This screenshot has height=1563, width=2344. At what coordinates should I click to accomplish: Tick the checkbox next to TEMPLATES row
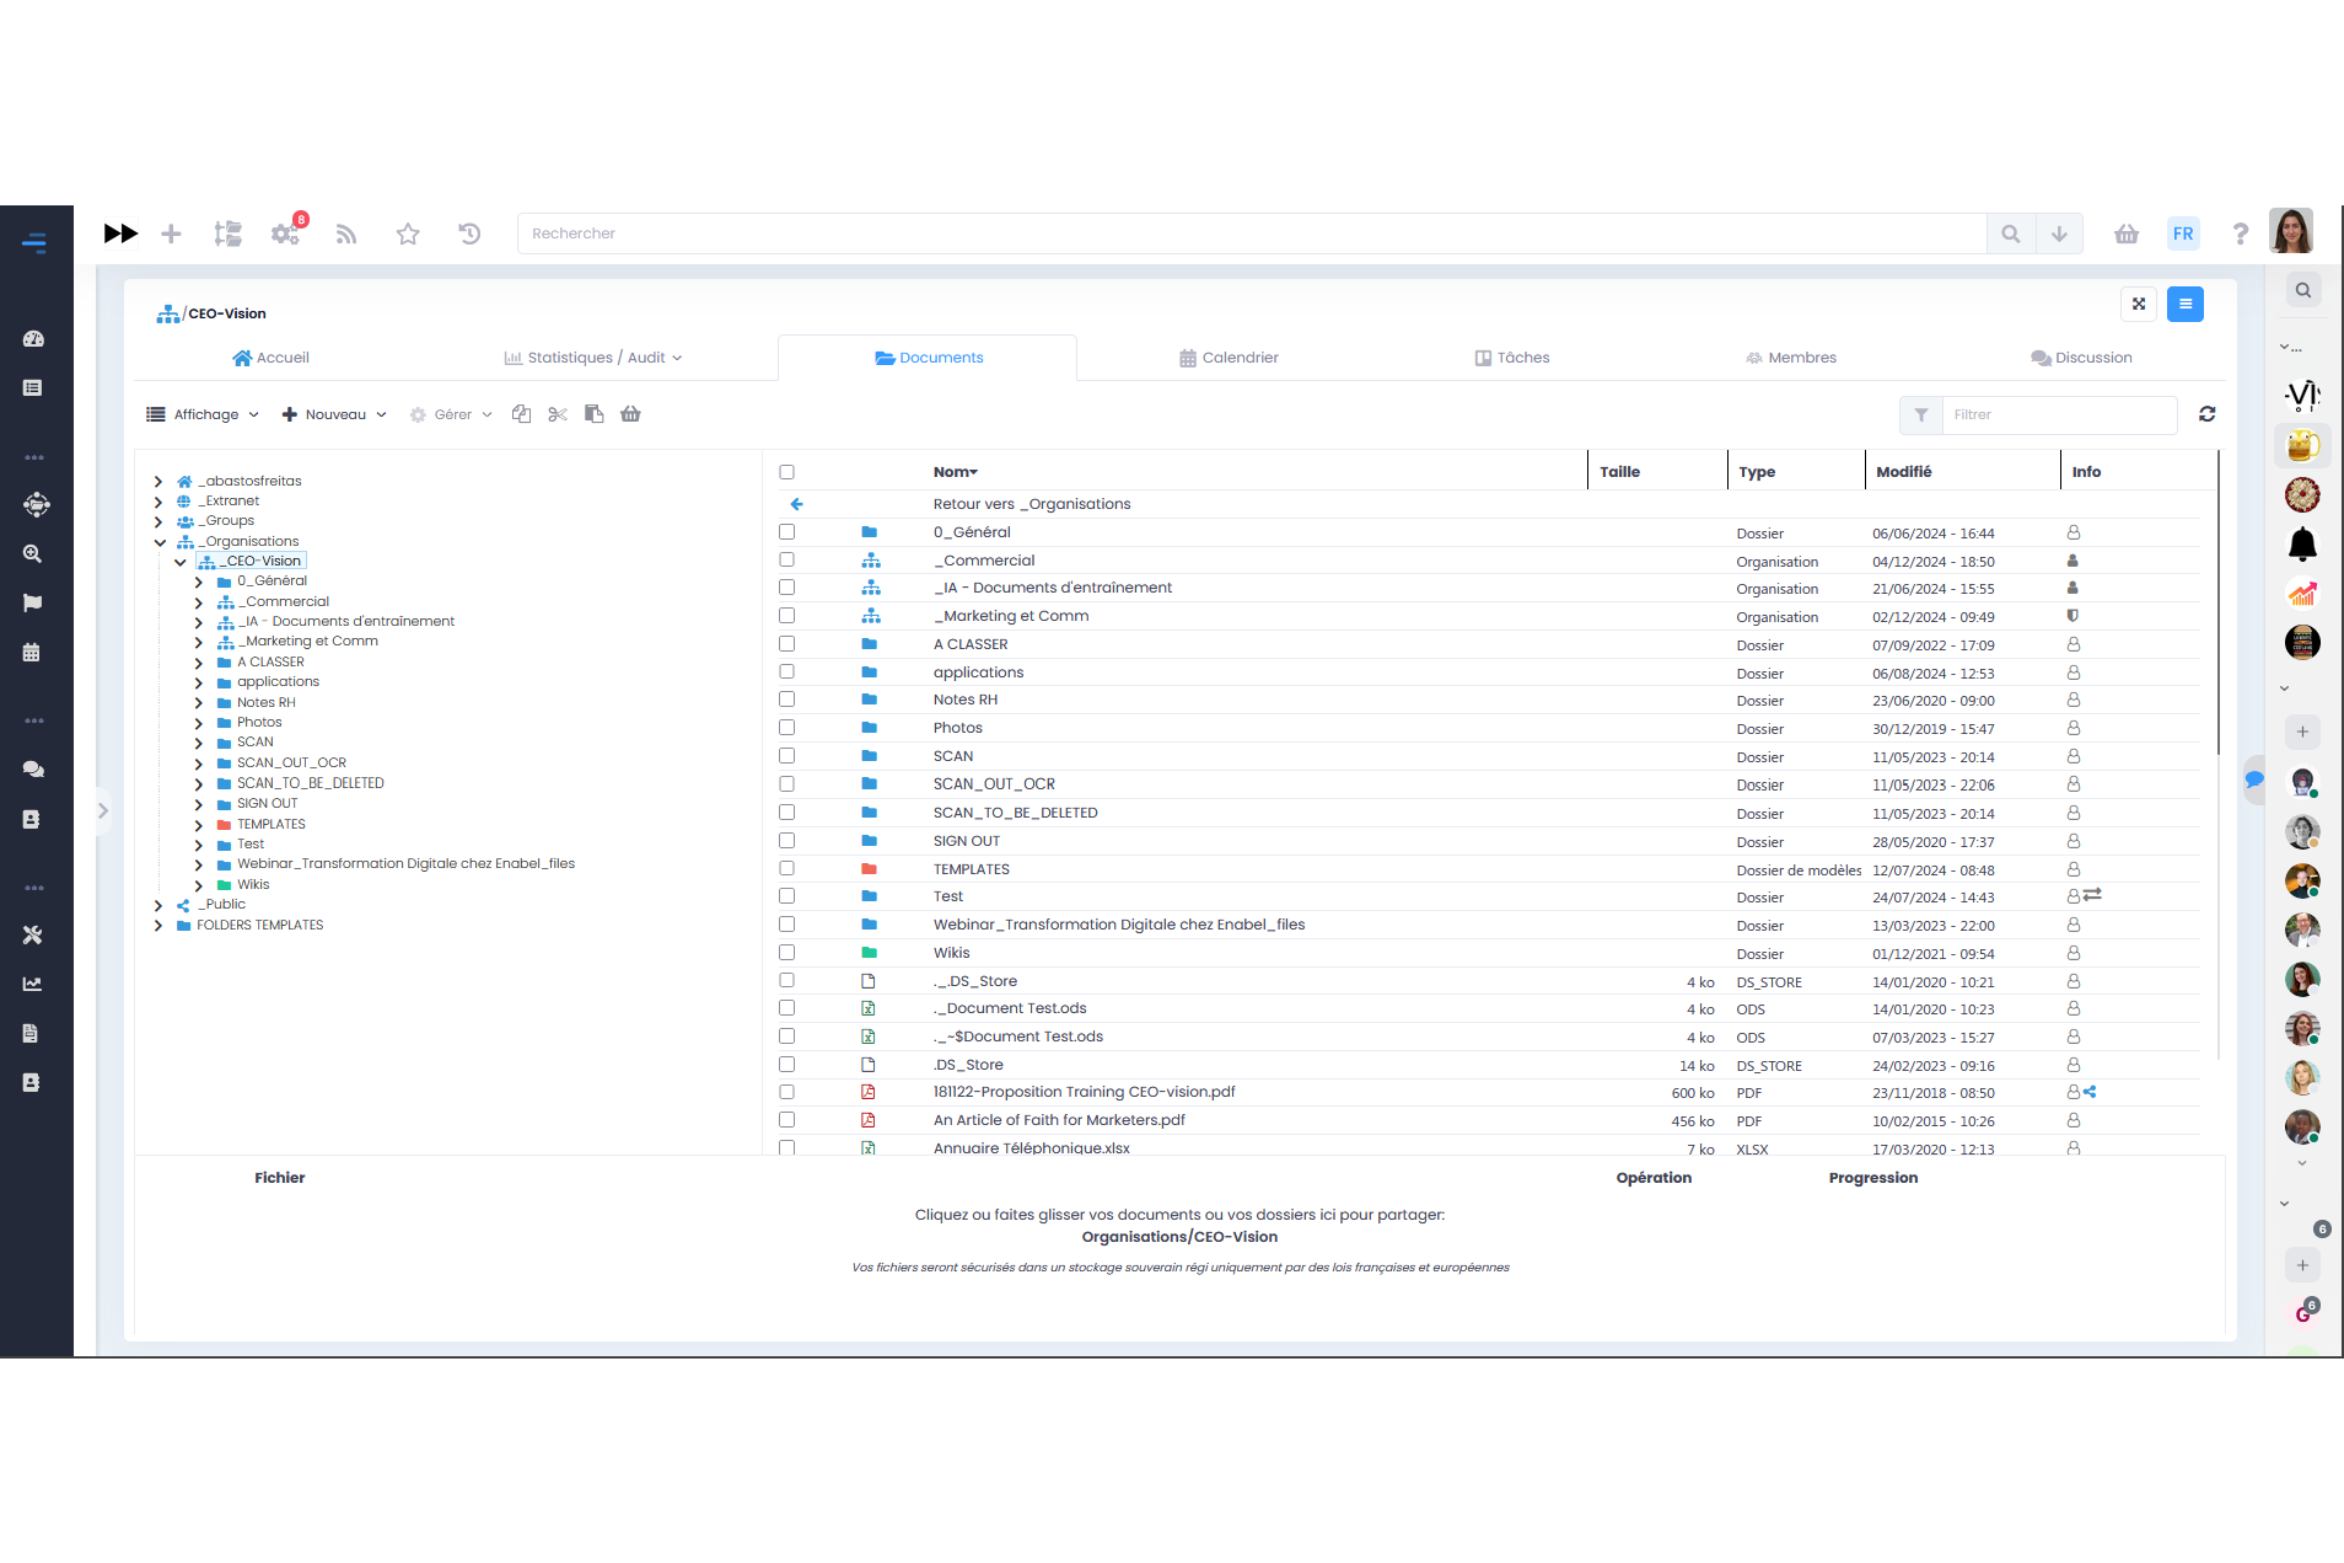(x=787, y=869)
